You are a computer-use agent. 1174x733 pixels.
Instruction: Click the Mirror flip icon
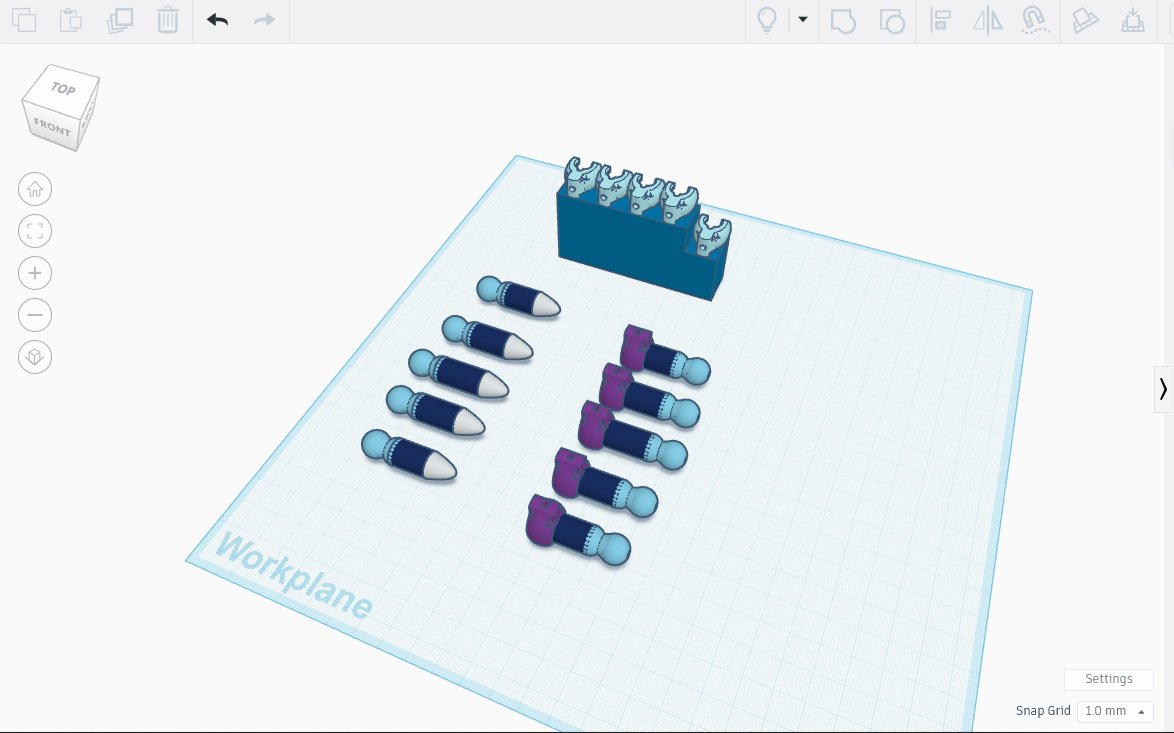point(988,20)
